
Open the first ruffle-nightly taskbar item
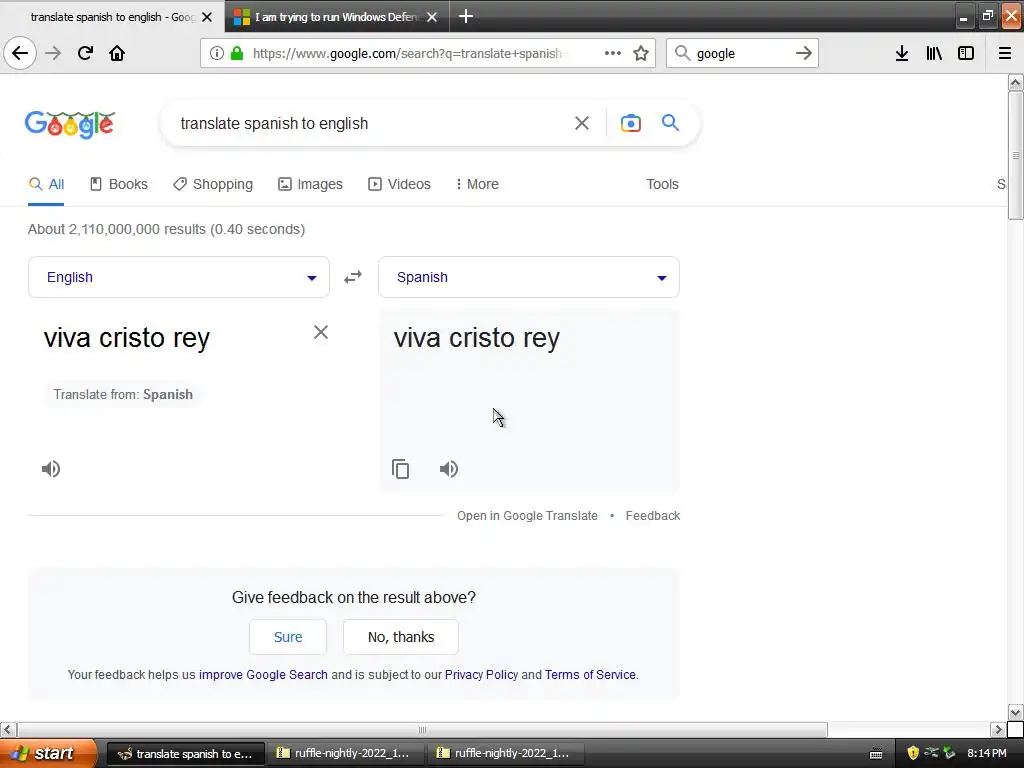point(345,754)
